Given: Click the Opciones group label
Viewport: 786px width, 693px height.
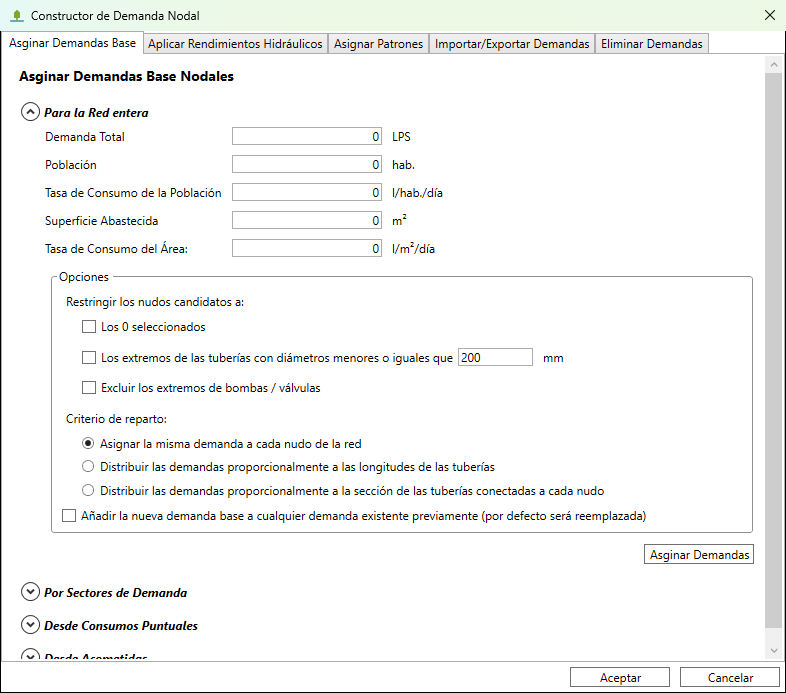Looking at the screenshot, I should tap(84, 277).
